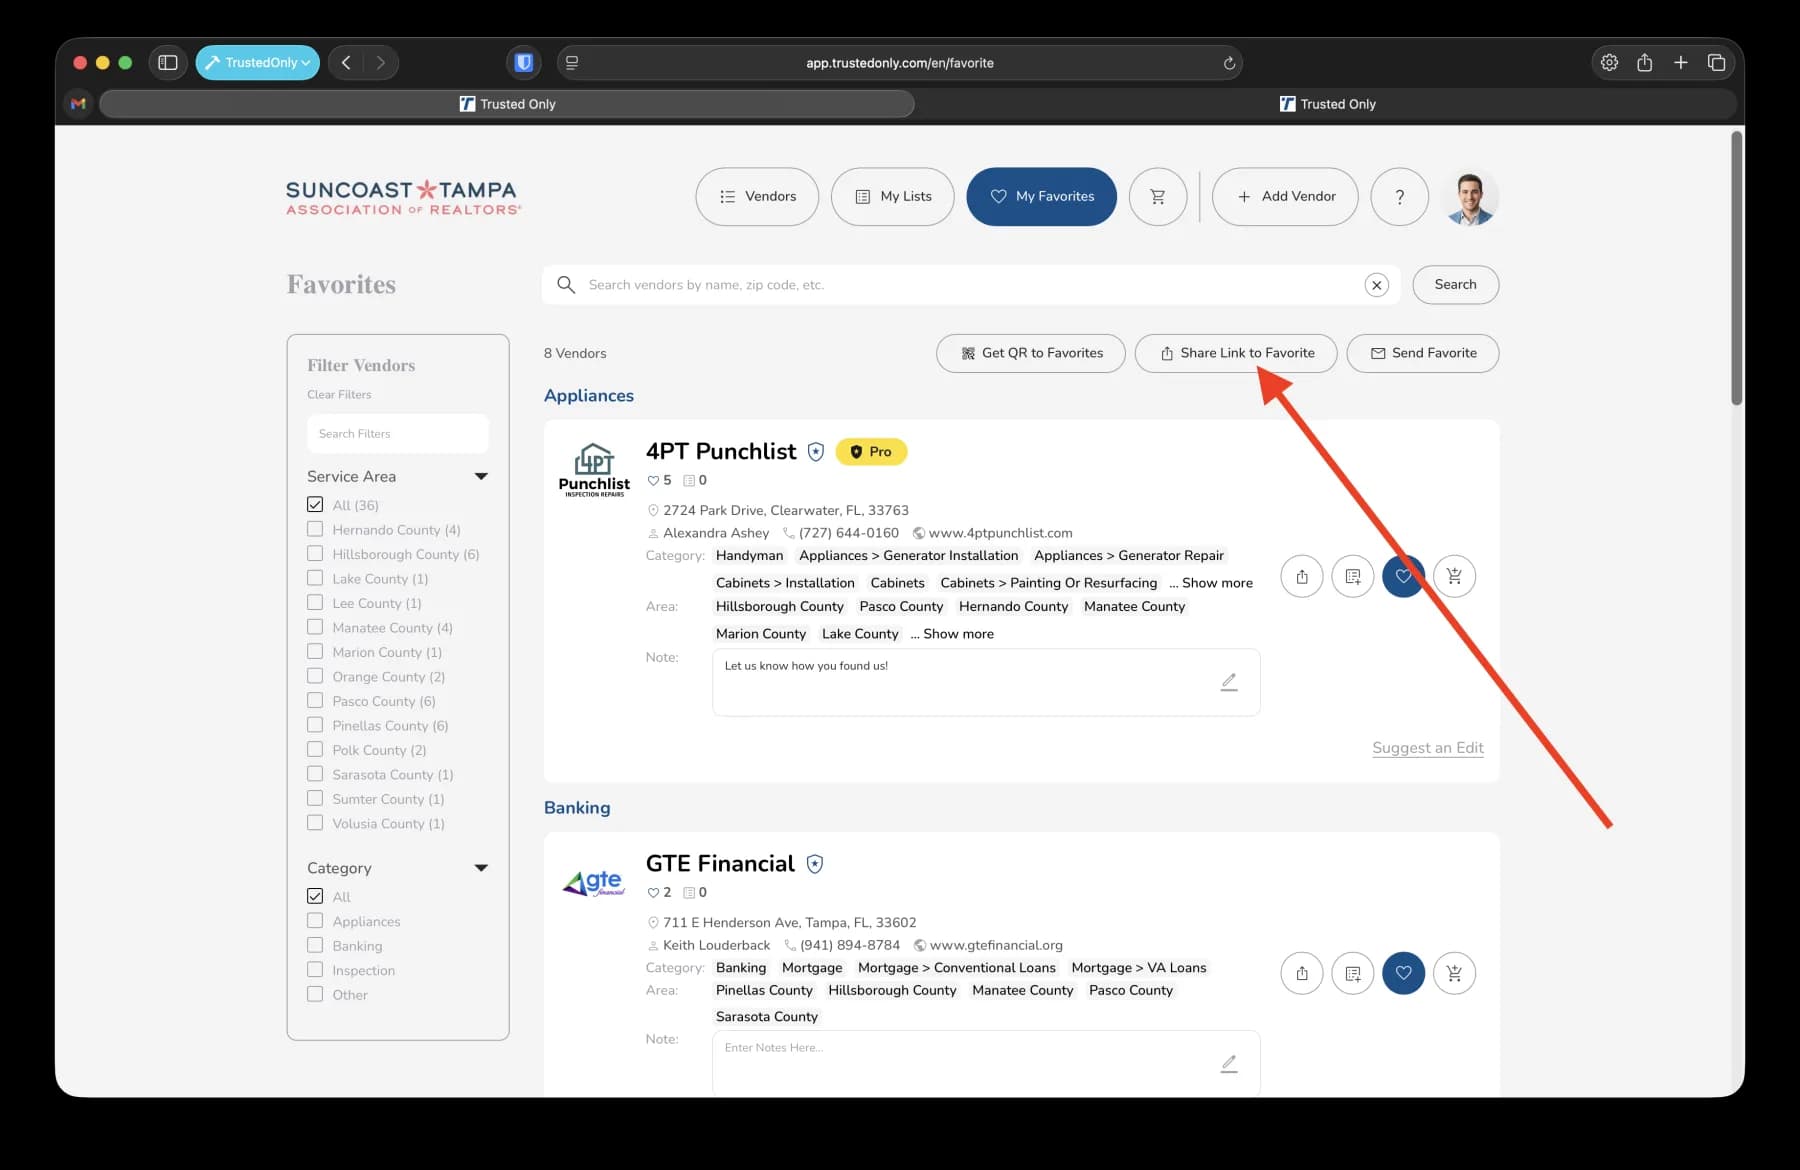
Task: Open pinned Gmail tab icon
Action: (x=79, y=104)
